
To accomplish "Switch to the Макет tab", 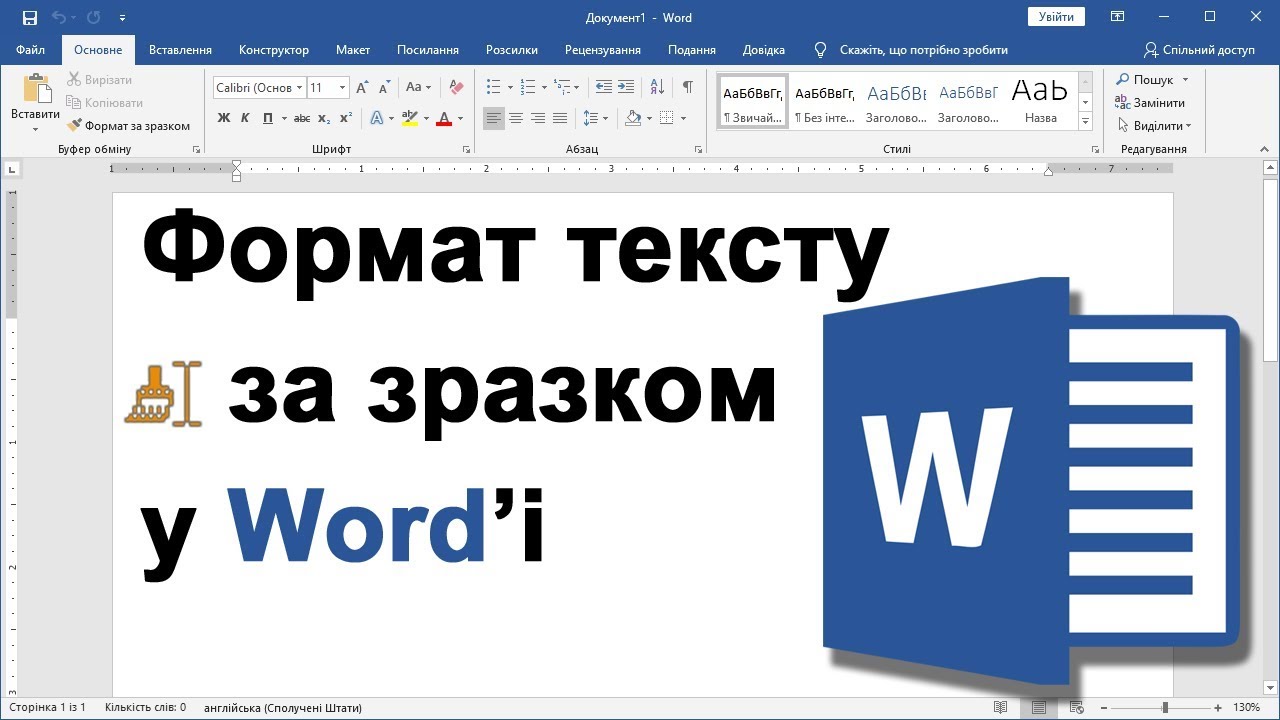I will [353, 49].
